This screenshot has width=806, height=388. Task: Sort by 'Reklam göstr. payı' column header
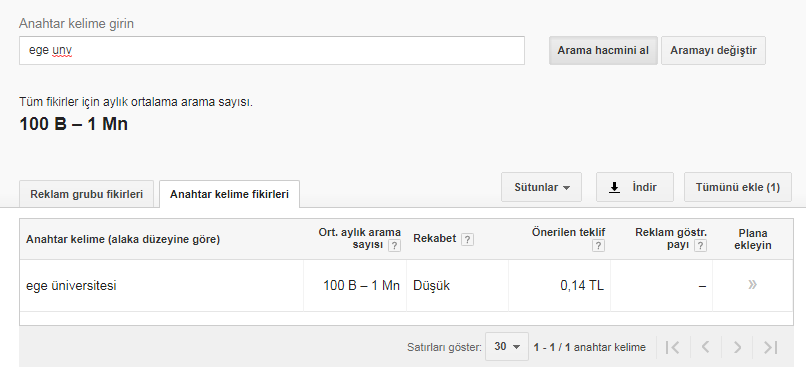coord(671,238)
